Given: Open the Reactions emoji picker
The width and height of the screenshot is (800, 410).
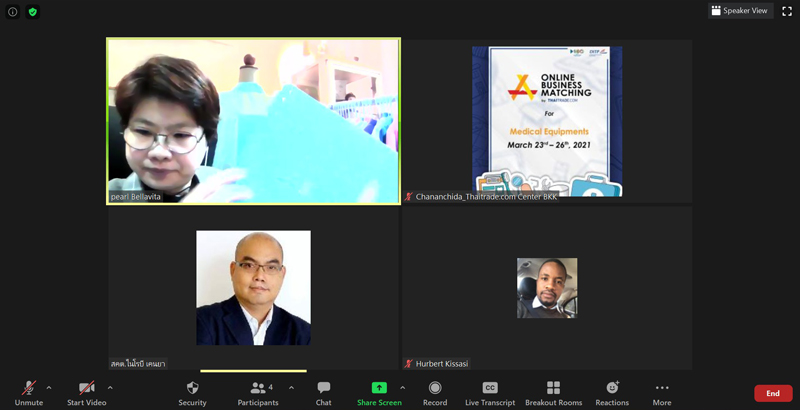Looking at the screenshot, I should coord(612,388).
